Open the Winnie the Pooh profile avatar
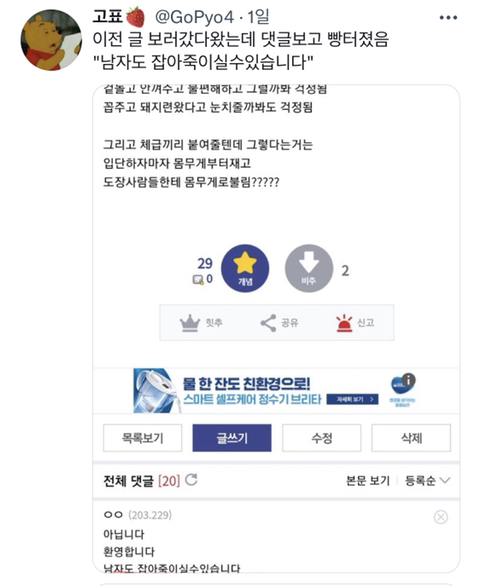 click(x=51, y=40)
